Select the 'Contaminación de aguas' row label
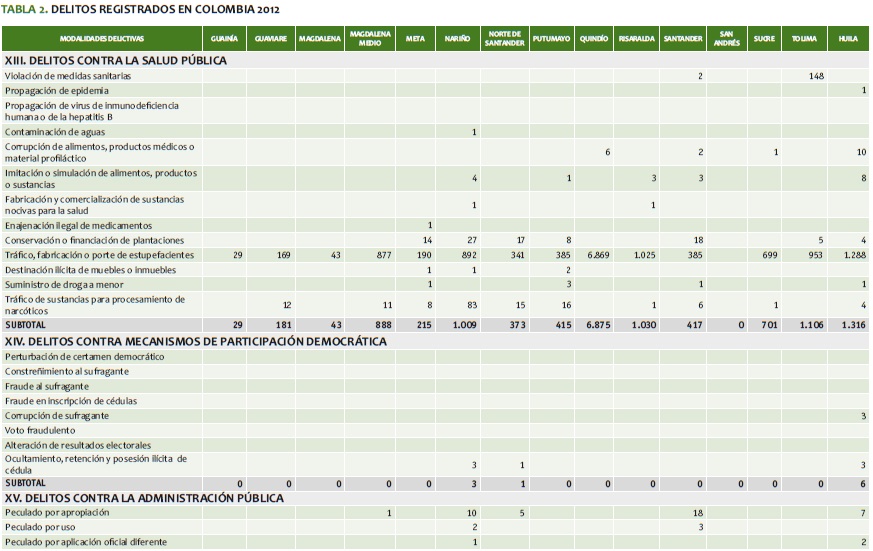Image resolution: width=873 pixels, height=551 pixels. tap(55, 132)
